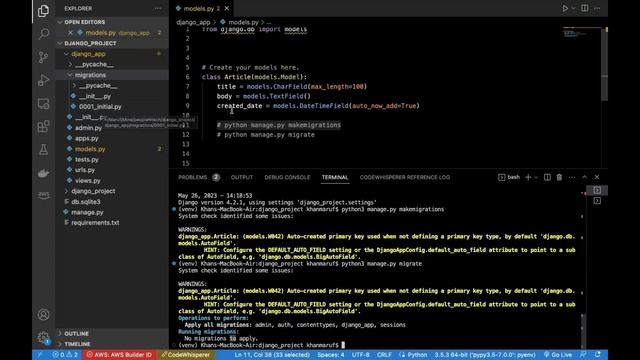Open the AWS Toolkit view

[x=43, y=195]
